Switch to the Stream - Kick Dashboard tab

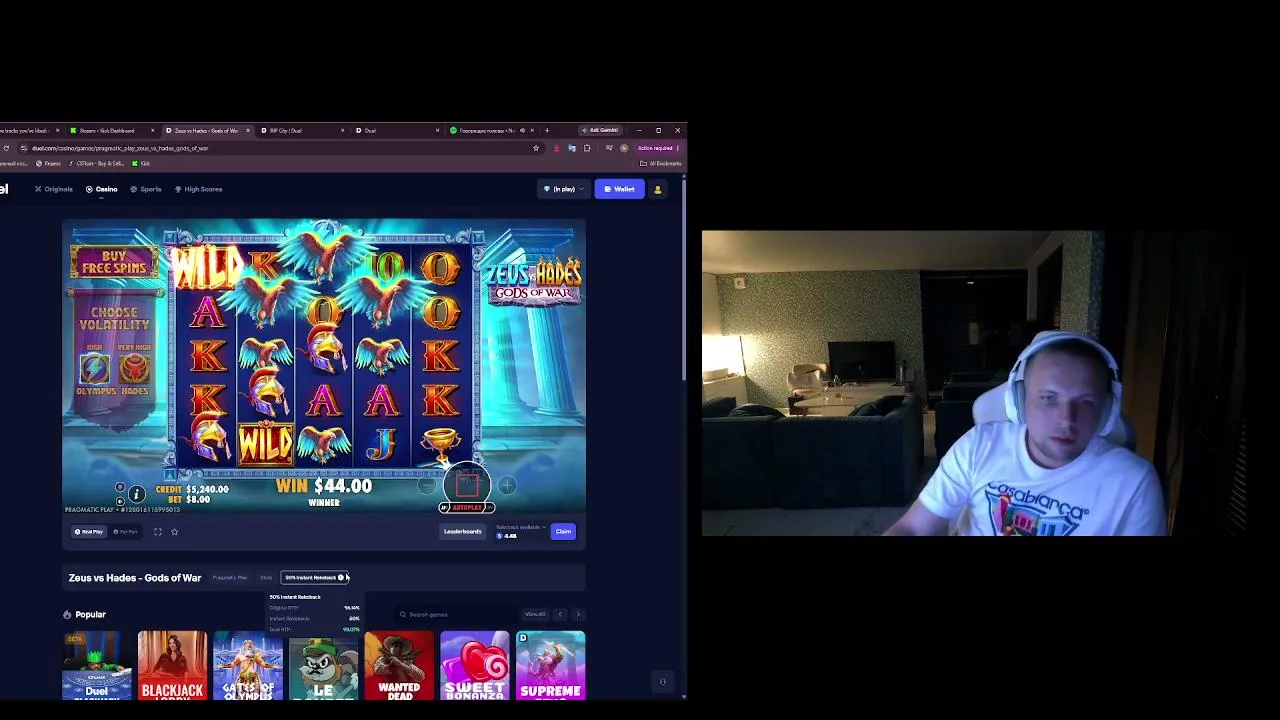coord(111,131)
